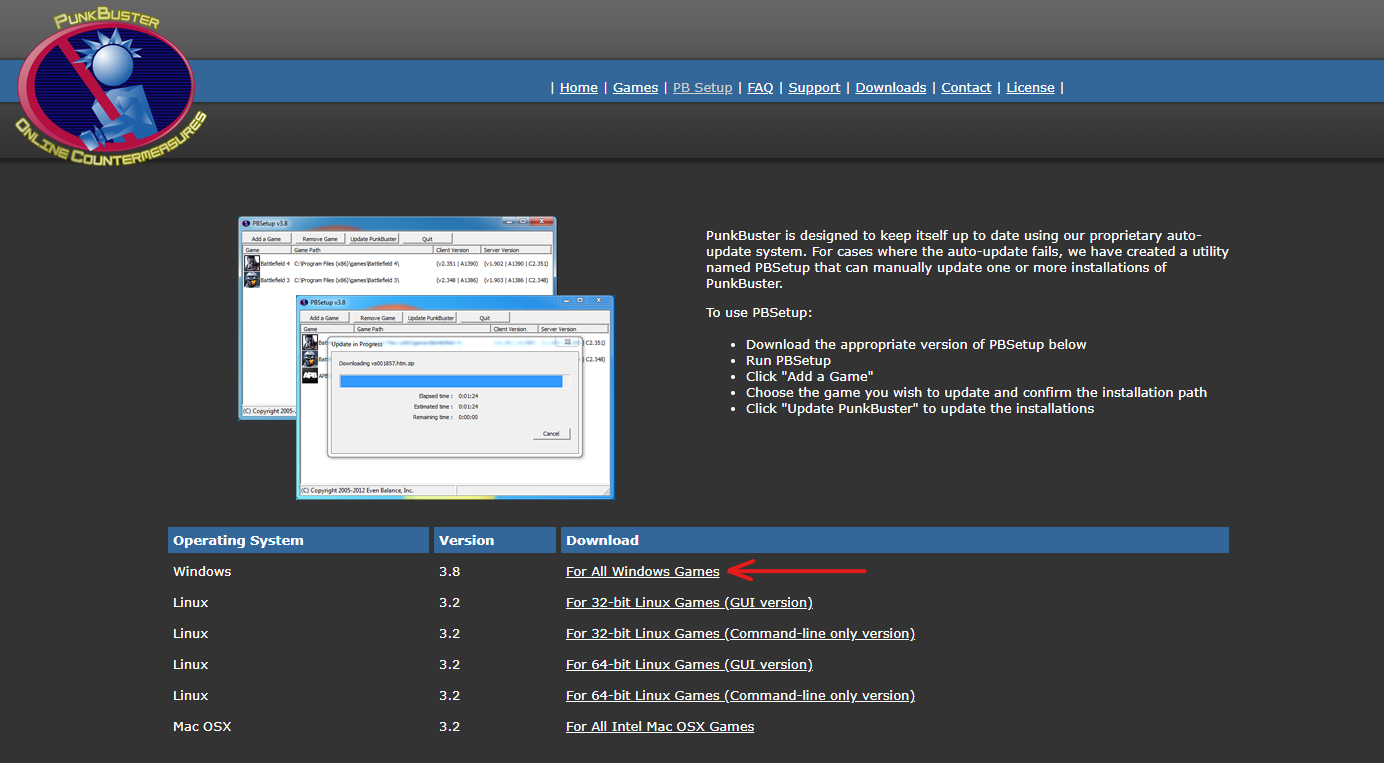Click the "Download the appropriate version" bullet

pyautogui.click(x=916, y=345)
